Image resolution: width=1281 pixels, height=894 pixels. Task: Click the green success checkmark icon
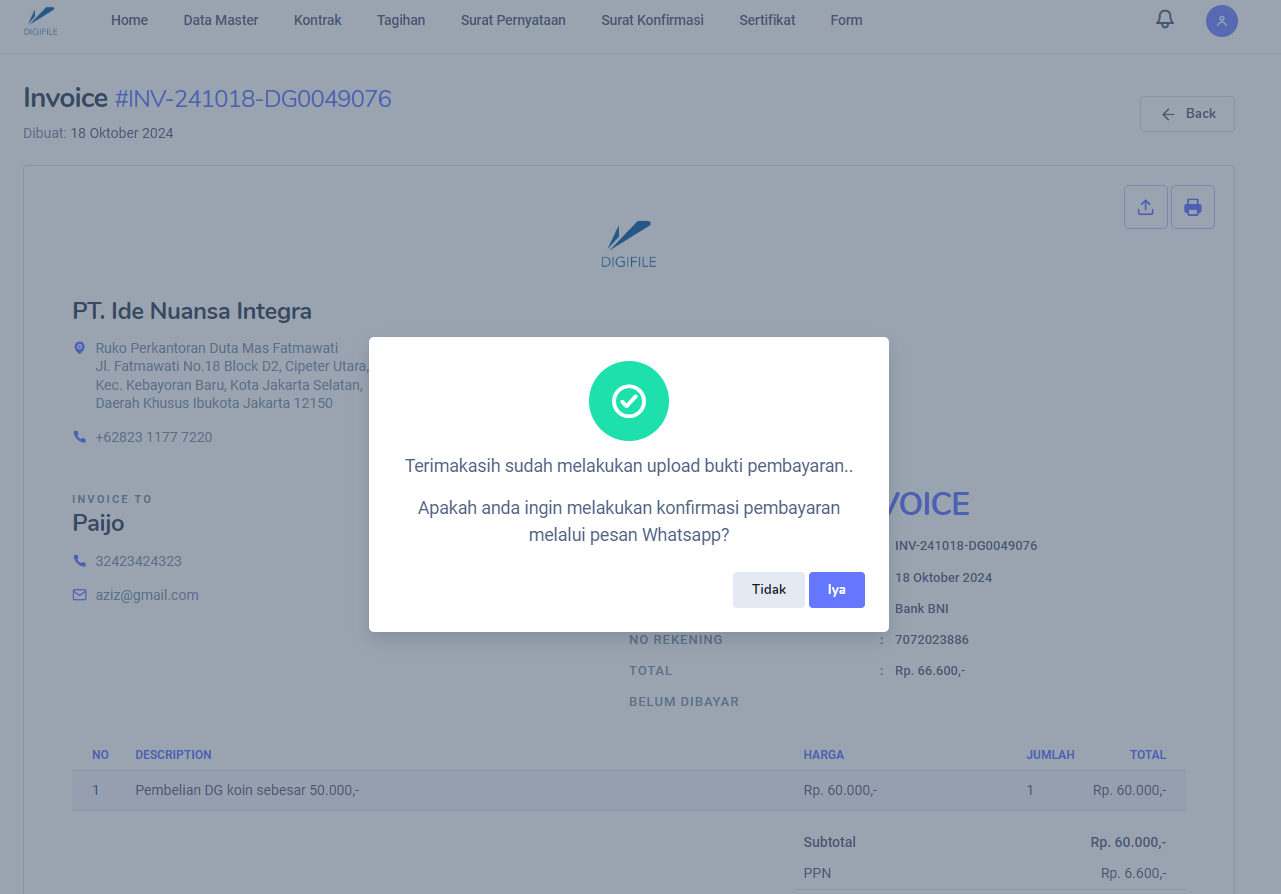click(x=628, y=401)
